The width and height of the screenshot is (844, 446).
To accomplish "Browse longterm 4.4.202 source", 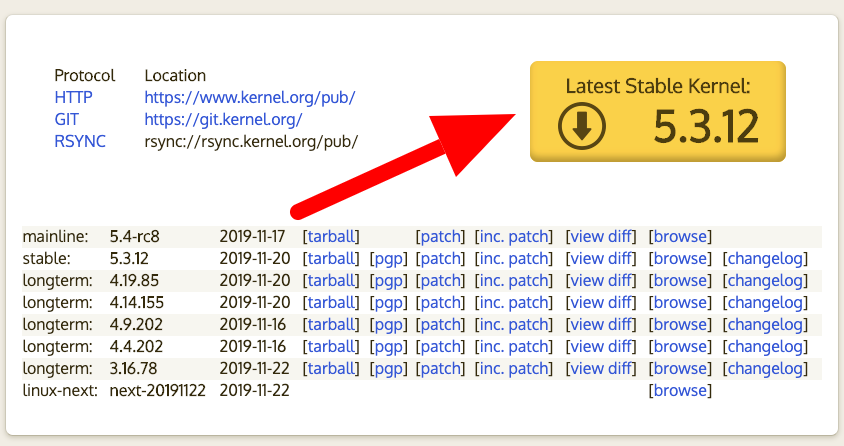I will coord(680,347).
